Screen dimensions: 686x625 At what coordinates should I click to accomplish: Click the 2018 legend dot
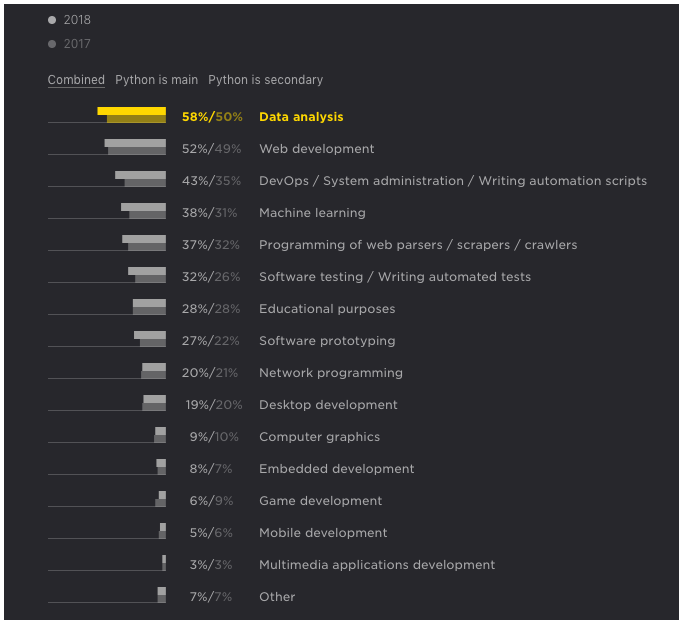click(x=52, y=20)
